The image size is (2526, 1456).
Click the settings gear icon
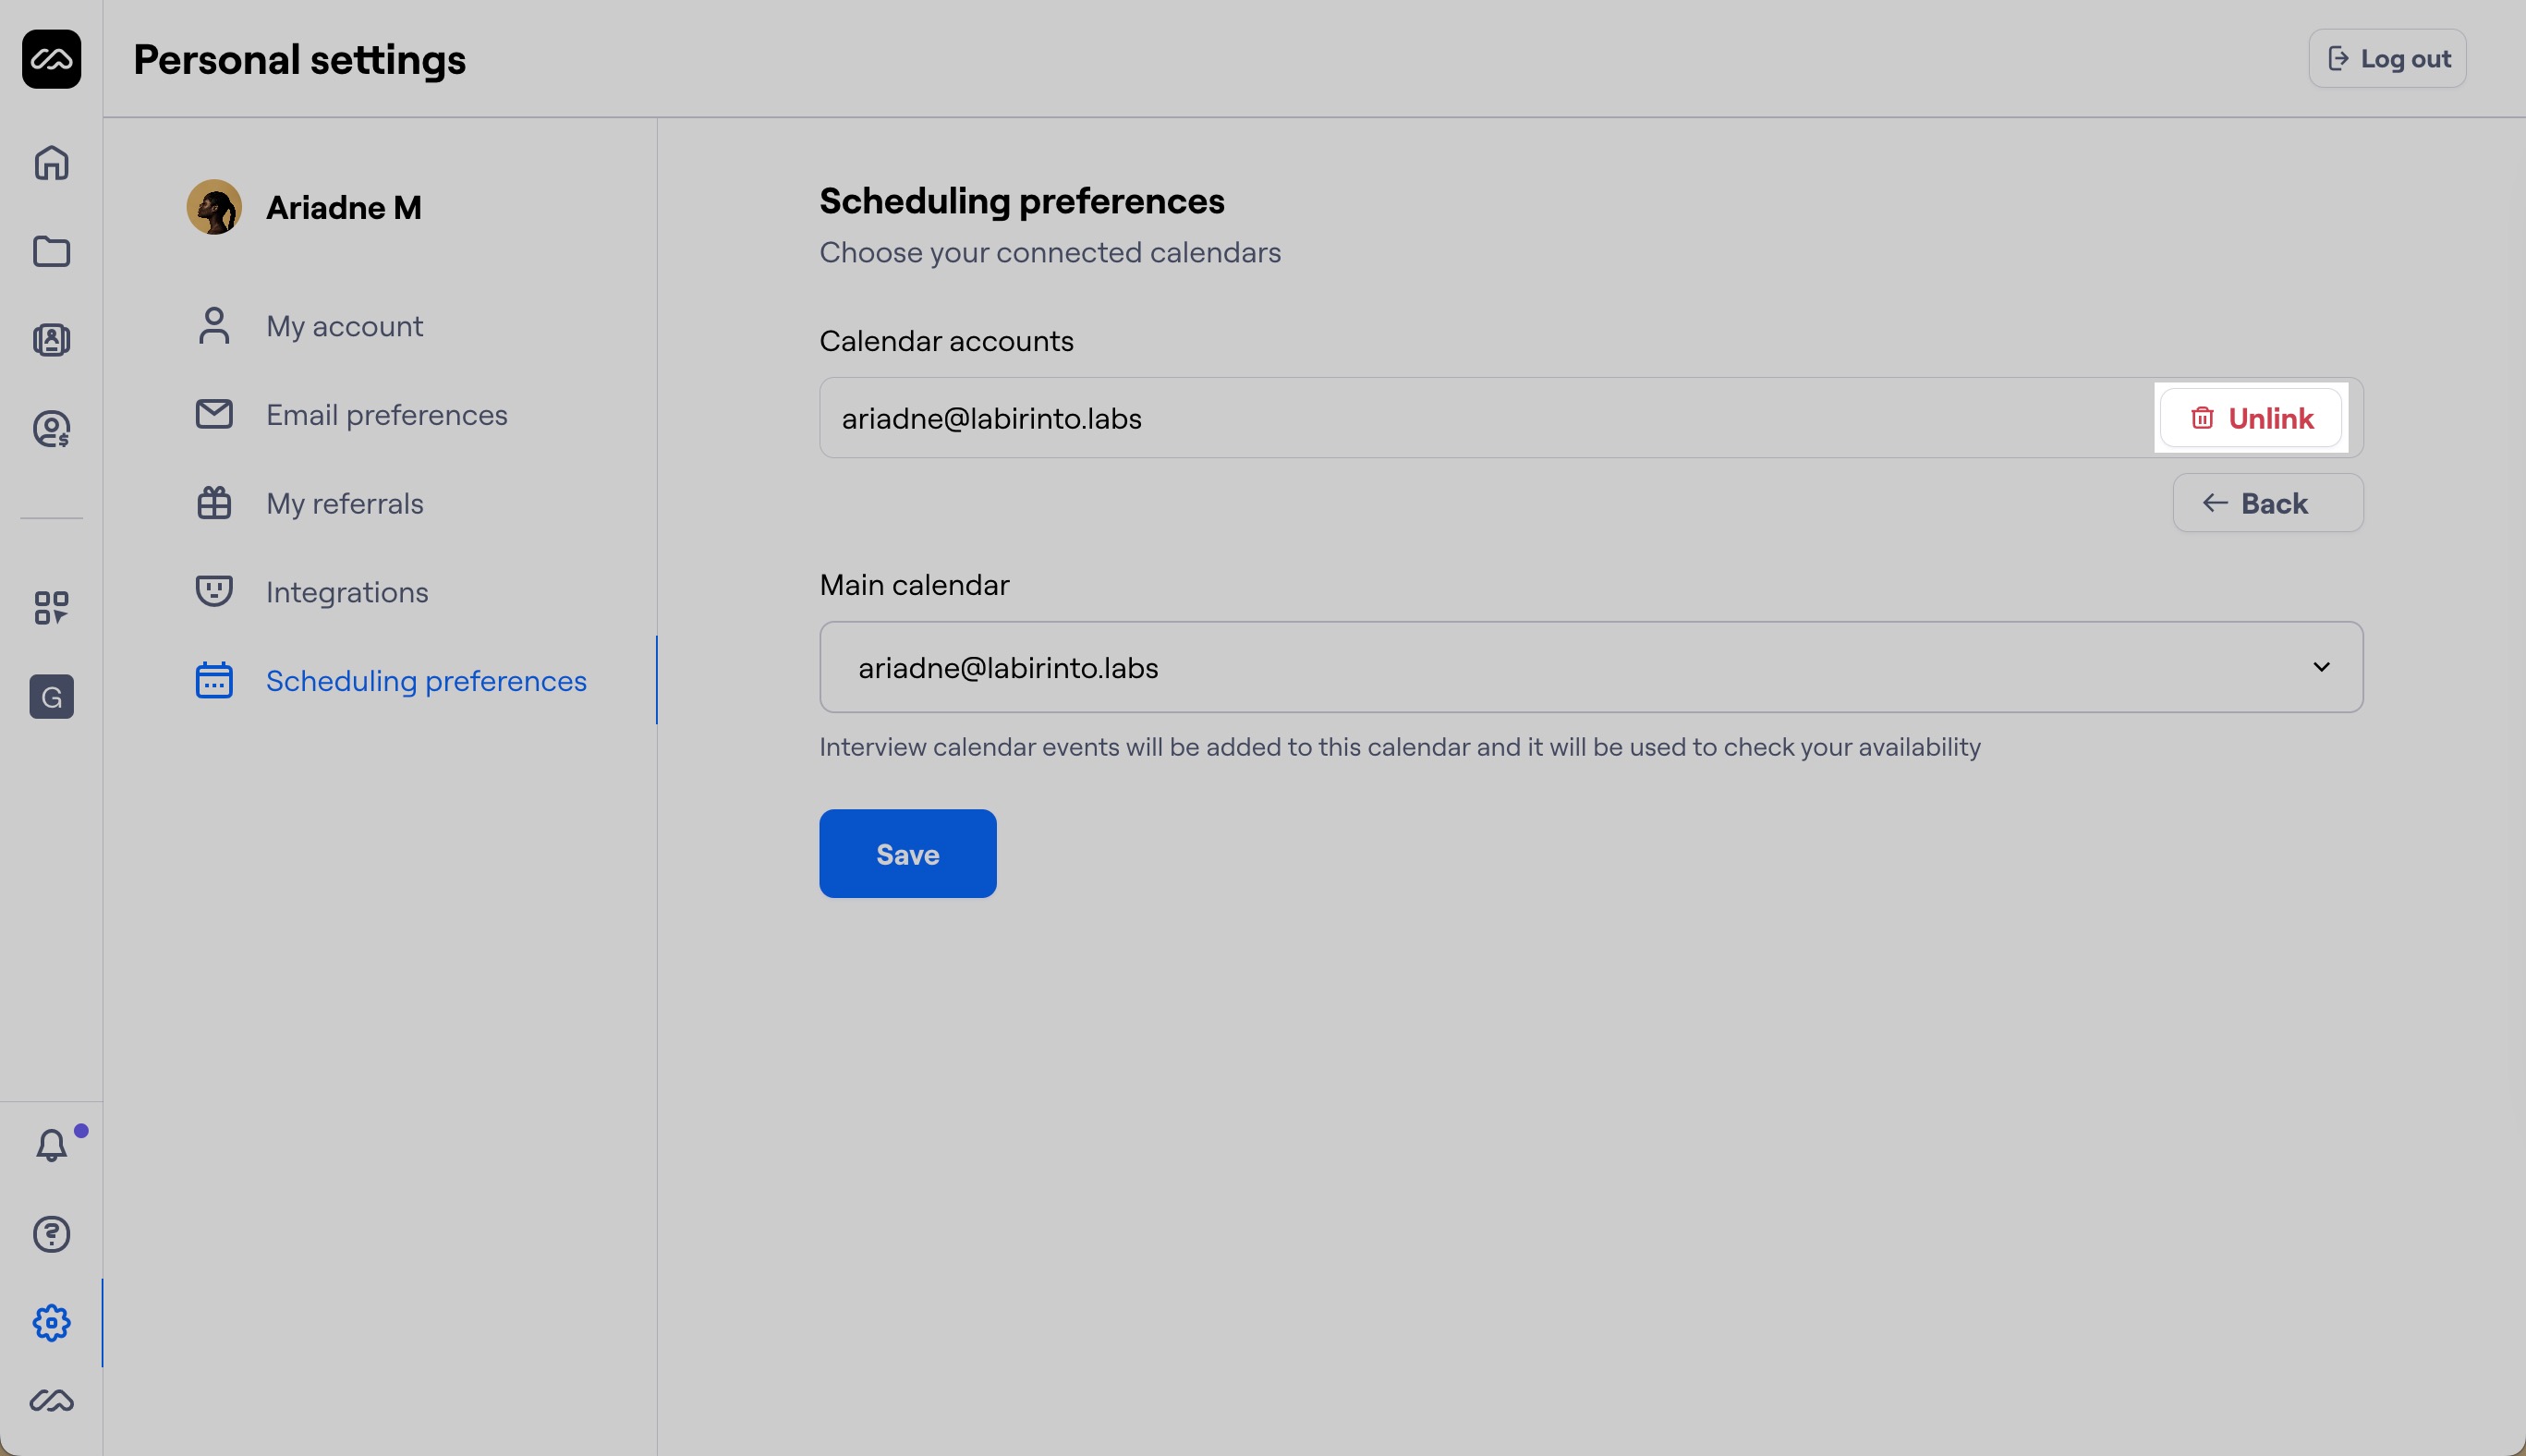tap(51, 1322)
